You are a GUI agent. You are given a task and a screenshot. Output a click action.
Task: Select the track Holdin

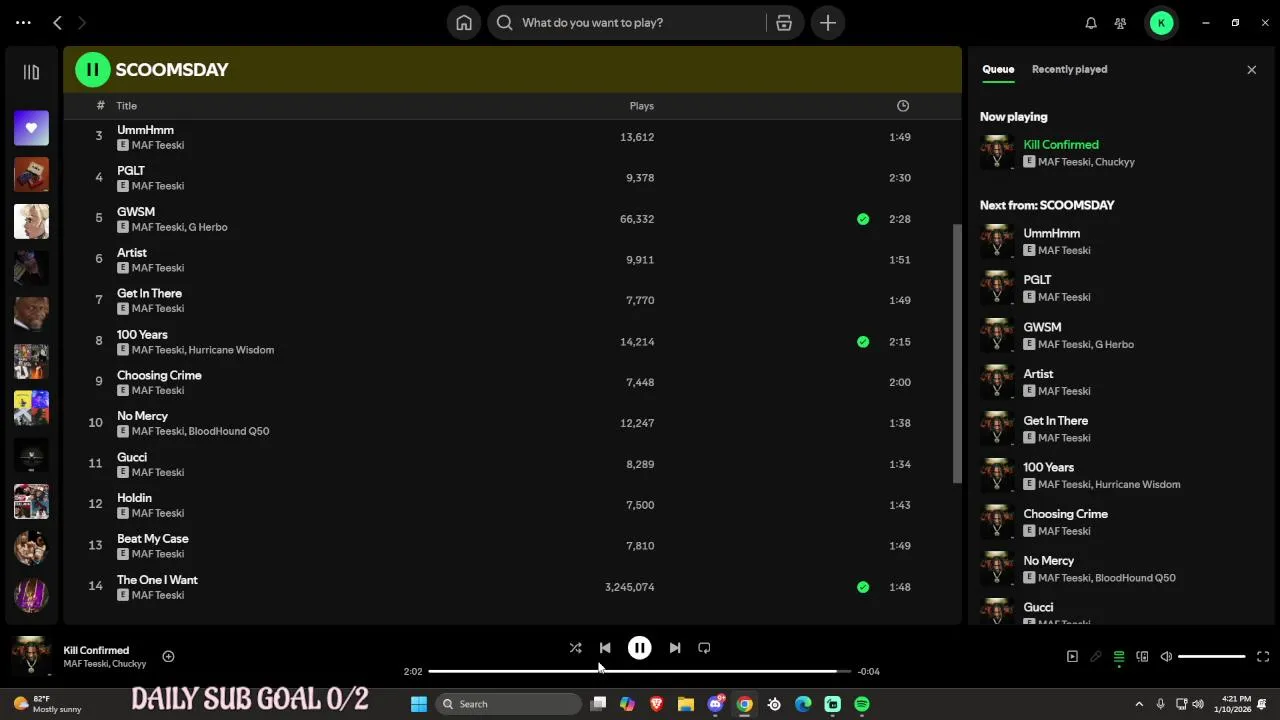tap(134, 498)
